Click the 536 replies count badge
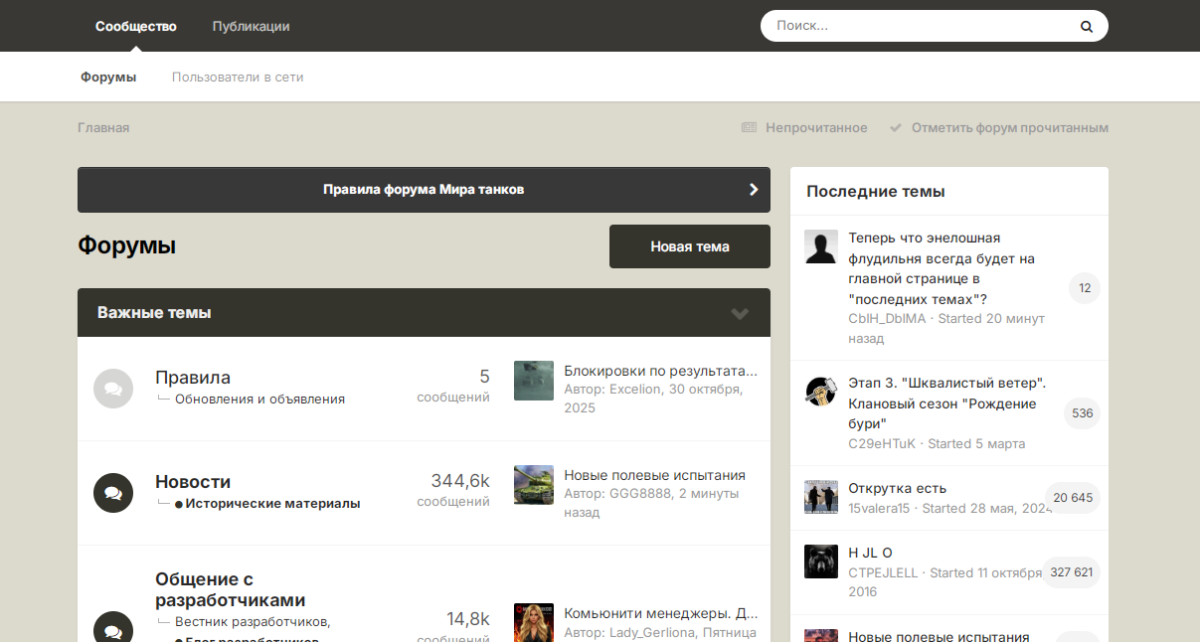 (x=1082, y=413)
